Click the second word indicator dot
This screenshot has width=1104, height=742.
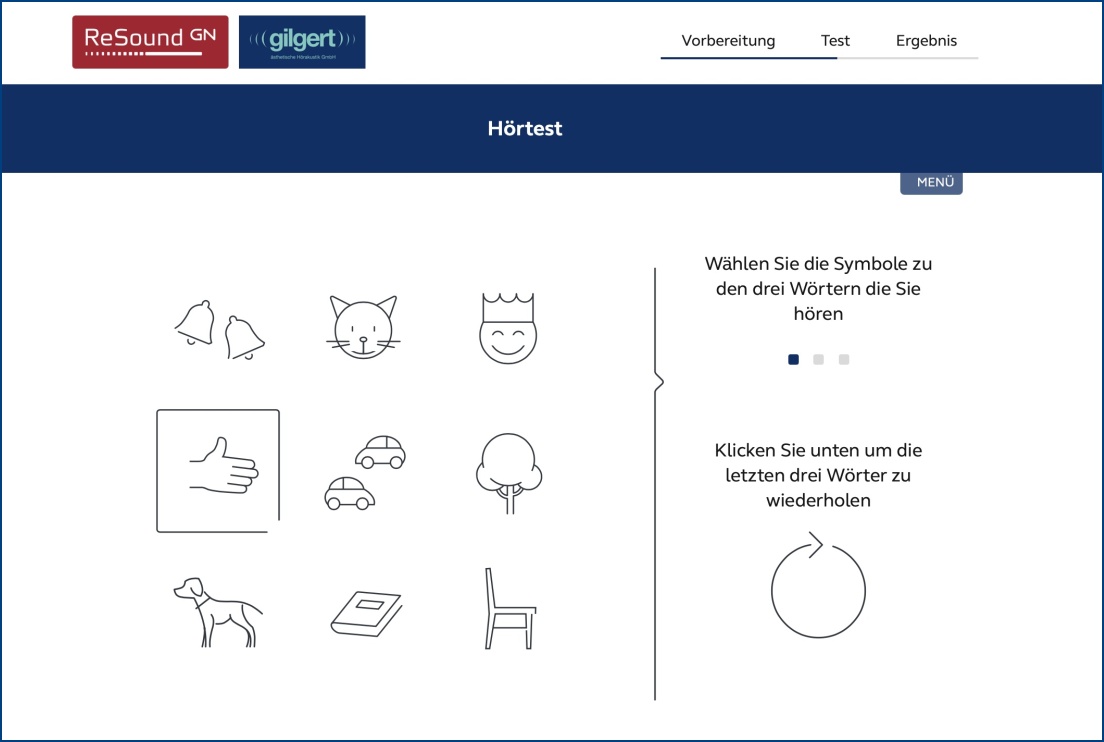[819, 360]
